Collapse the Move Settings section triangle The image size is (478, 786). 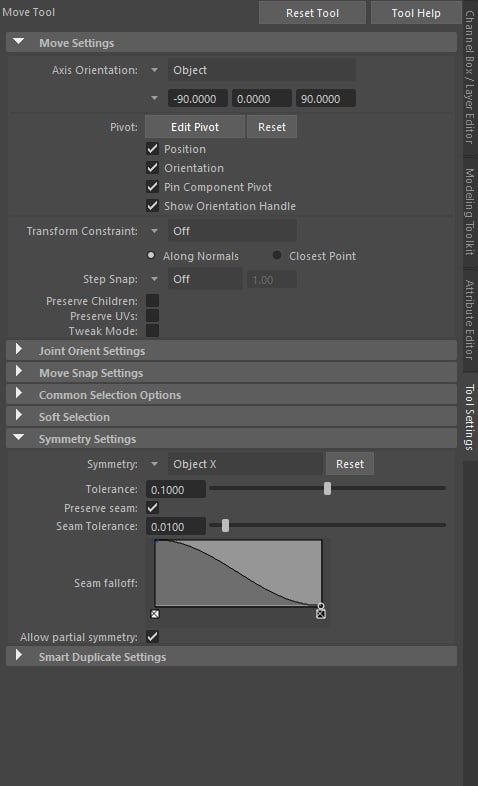coord(19,42)
